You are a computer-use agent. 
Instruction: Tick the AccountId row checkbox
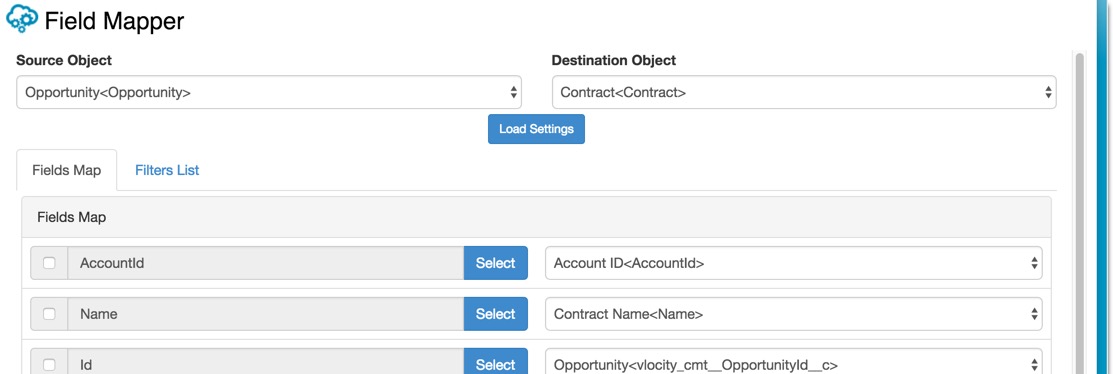click(x=49, y=263)
